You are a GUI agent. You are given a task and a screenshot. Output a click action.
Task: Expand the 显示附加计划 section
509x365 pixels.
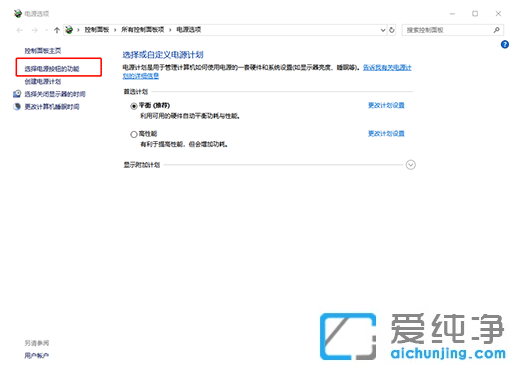click(411, 165)
